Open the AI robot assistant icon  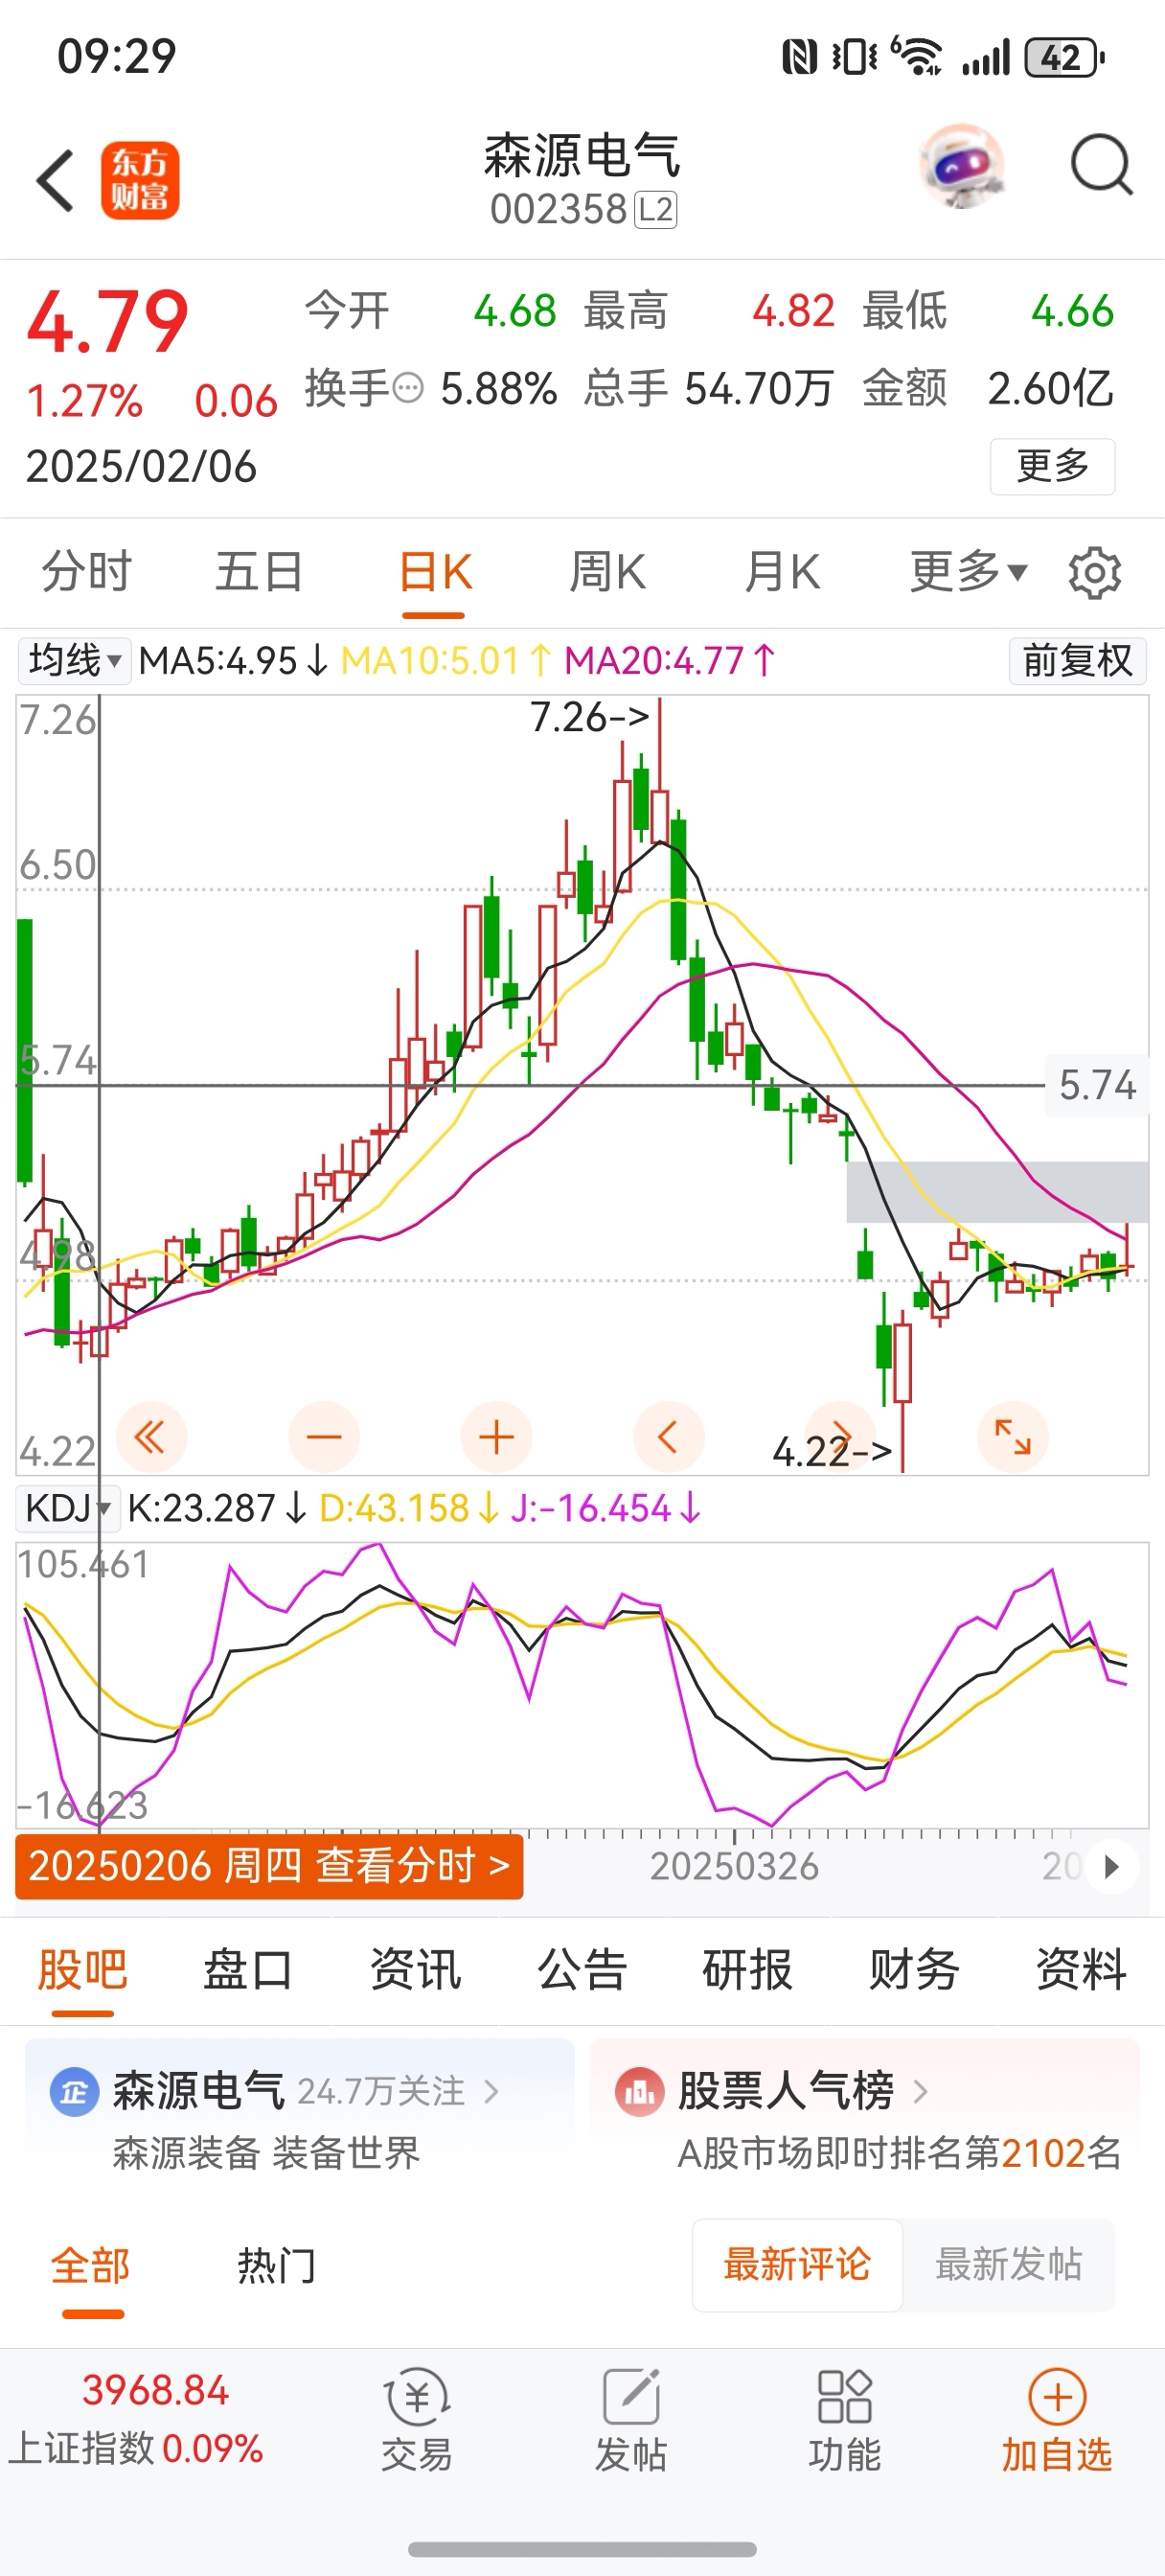(962, 166)
